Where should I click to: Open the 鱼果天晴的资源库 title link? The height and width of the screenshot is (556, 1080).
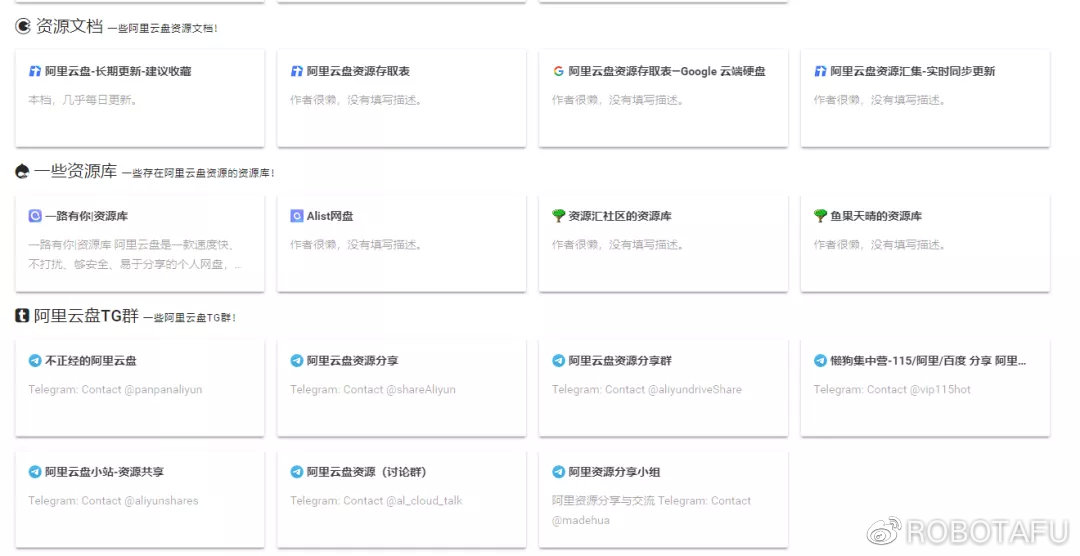(x=875, y=216)
